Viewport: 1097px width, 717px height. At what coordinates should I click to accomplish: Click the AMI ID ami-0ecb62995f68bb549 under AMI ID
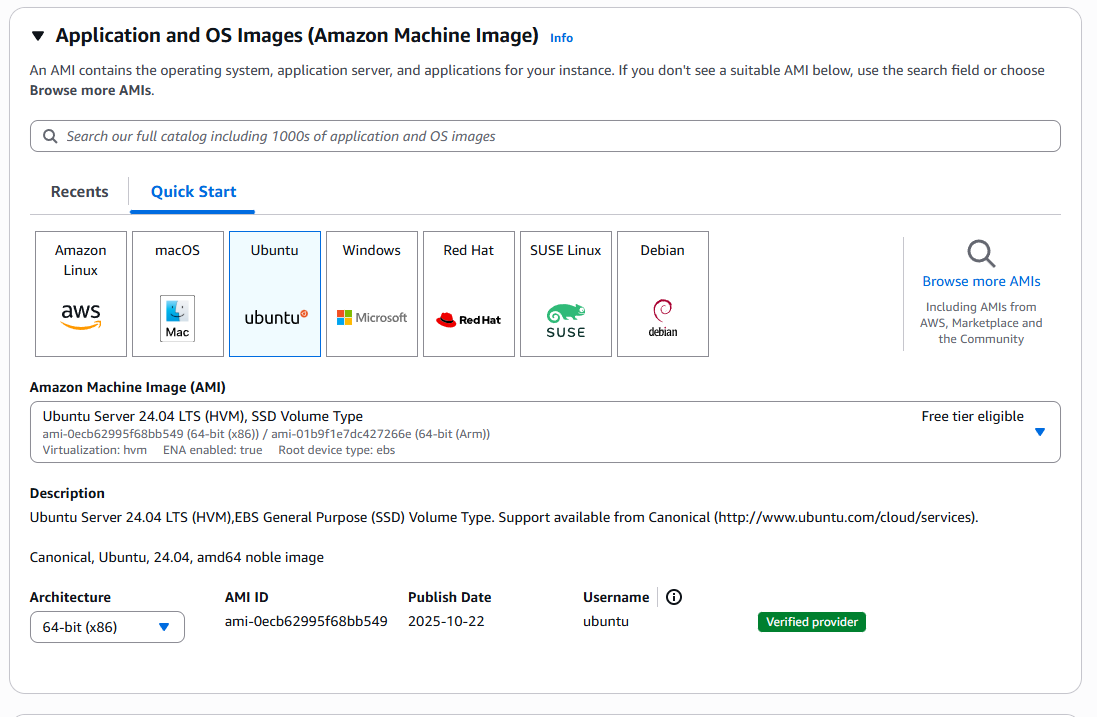pos(306,621)
